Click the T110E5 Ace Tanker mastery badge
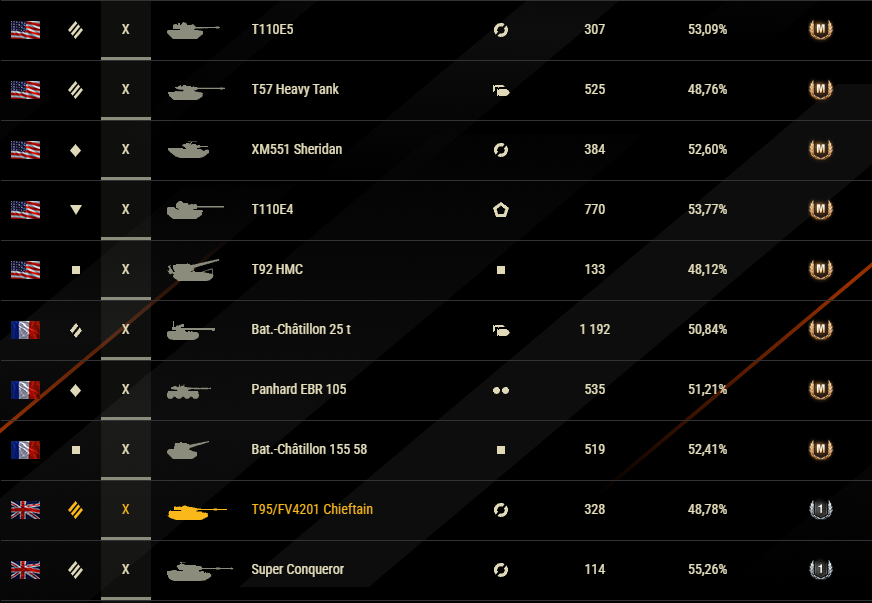 [820, 29]
